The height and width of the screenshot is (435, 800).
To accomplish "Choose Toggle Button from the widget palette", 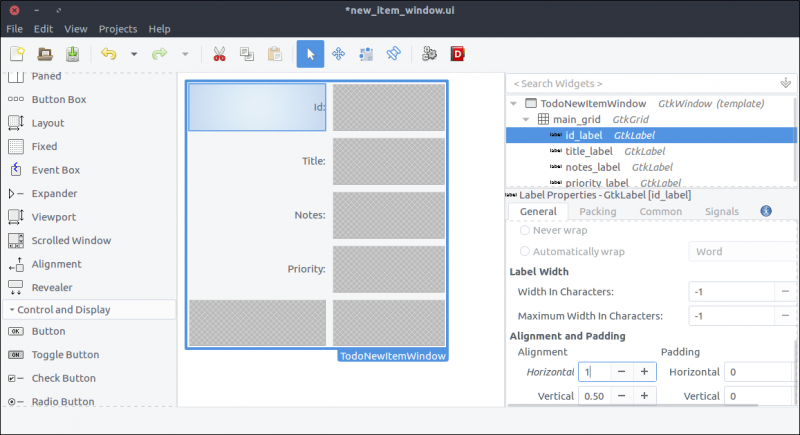I will 63,355.
